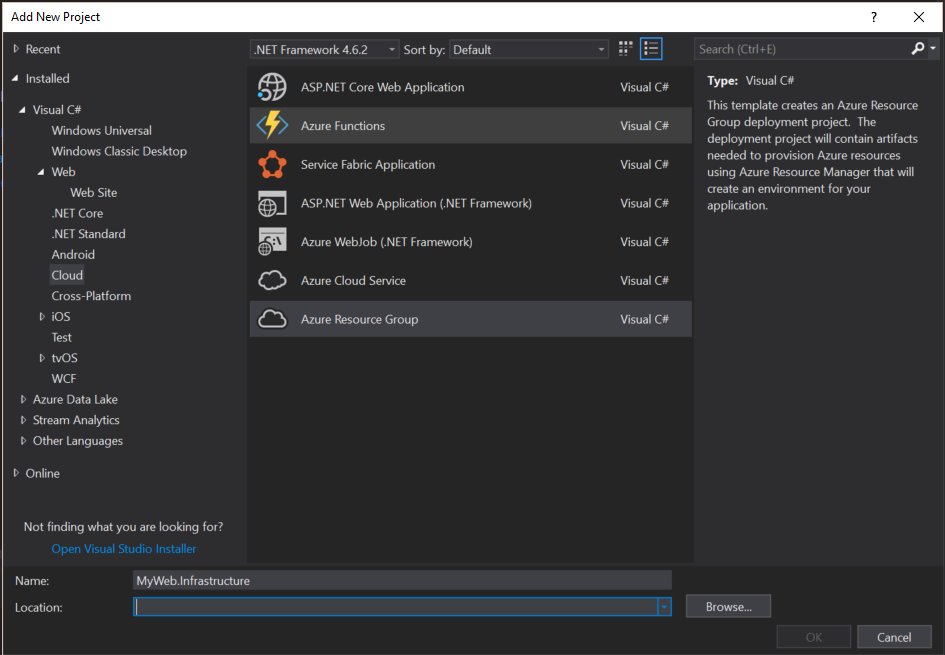Select WCF category
The width and height of the screenshot is (945, 655).
point(64,378)
